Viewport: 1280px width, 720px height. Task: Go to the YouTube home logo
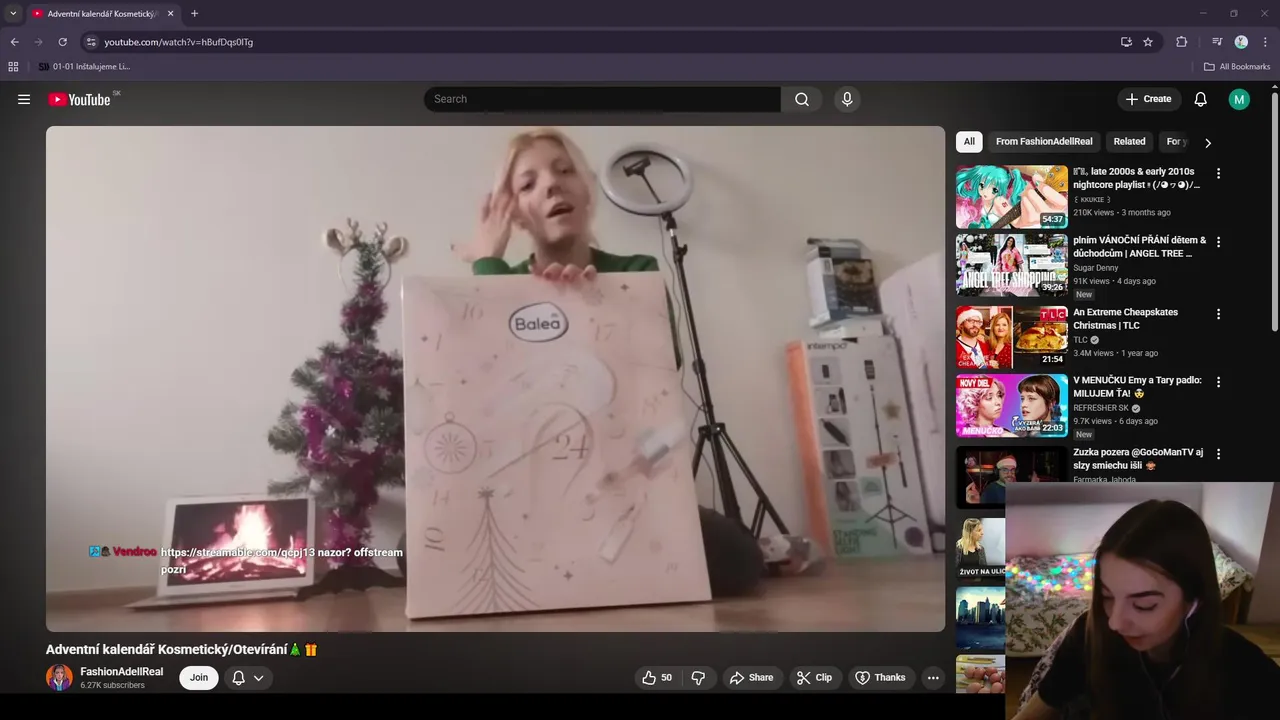(x=79, y=99)
